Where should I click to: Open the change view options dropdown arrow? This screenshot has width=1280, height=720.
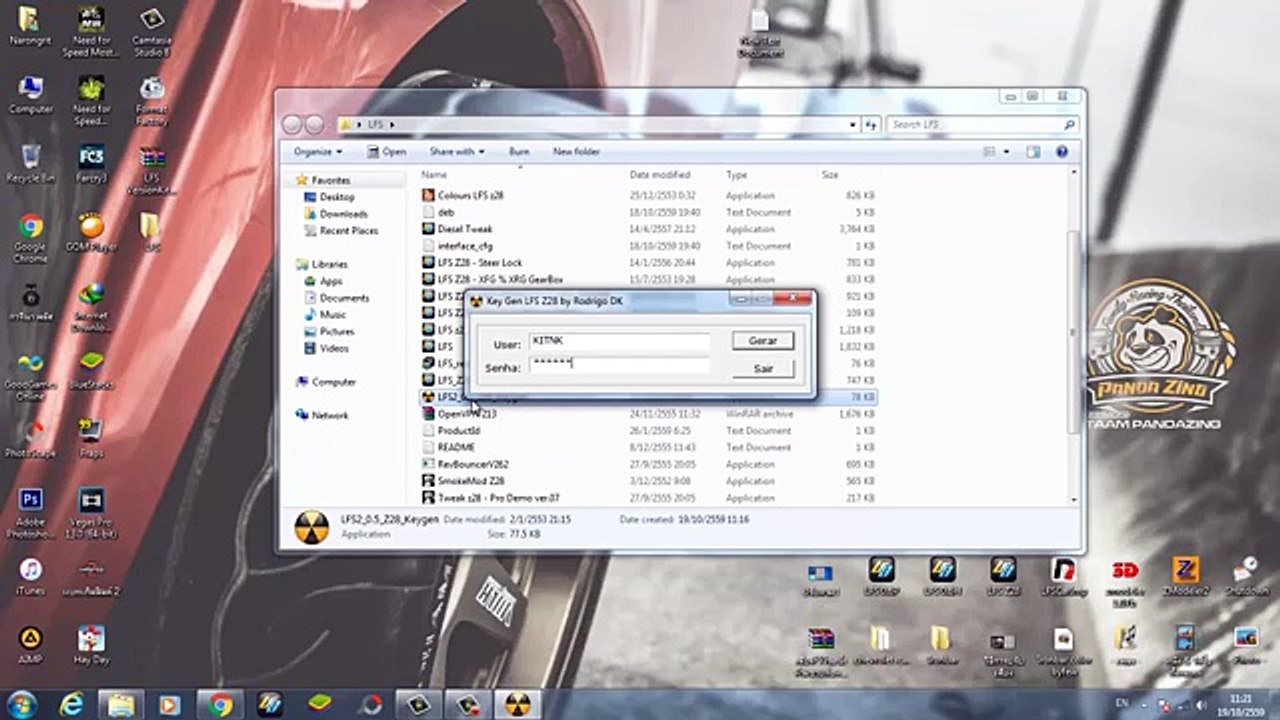1006,152
